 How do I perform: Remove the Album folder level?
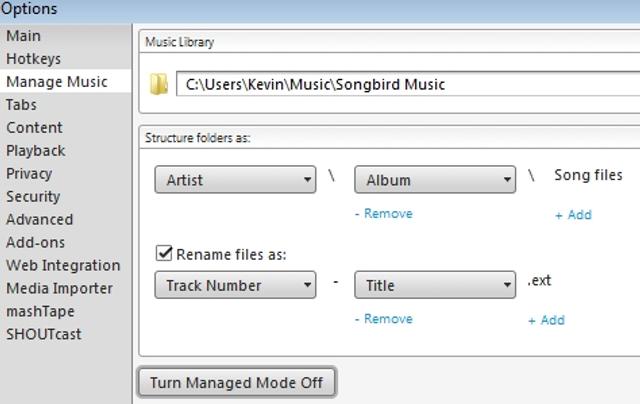click(383, 213)
